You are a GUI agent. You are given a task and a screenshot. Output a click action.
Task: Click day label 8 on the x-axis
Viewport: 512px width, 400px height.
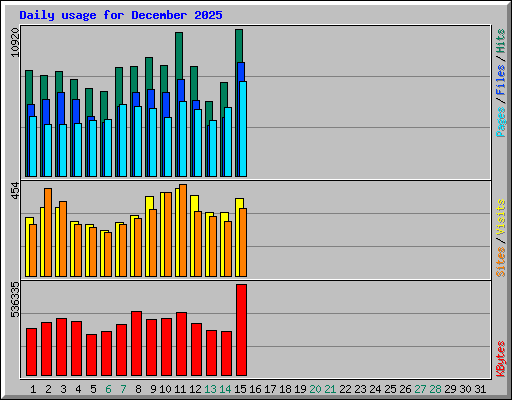(x=138, y=389)
